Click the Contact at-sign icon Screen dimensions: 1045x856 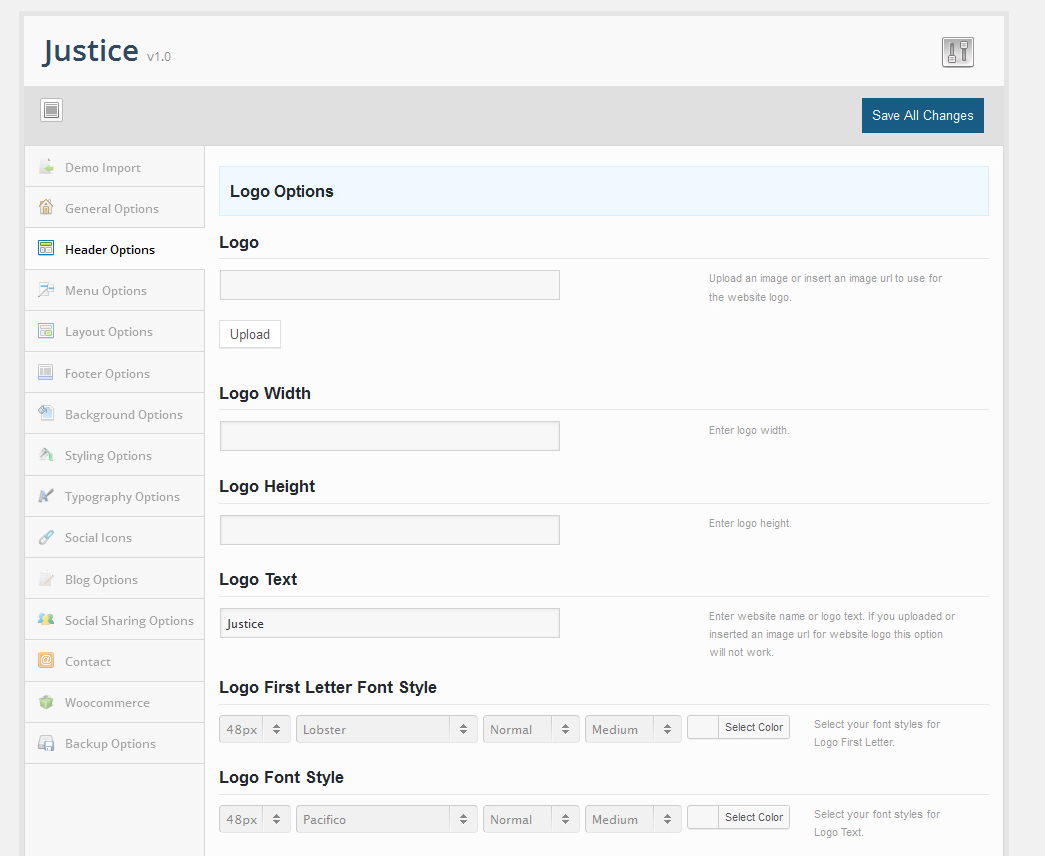click(46, 661)
